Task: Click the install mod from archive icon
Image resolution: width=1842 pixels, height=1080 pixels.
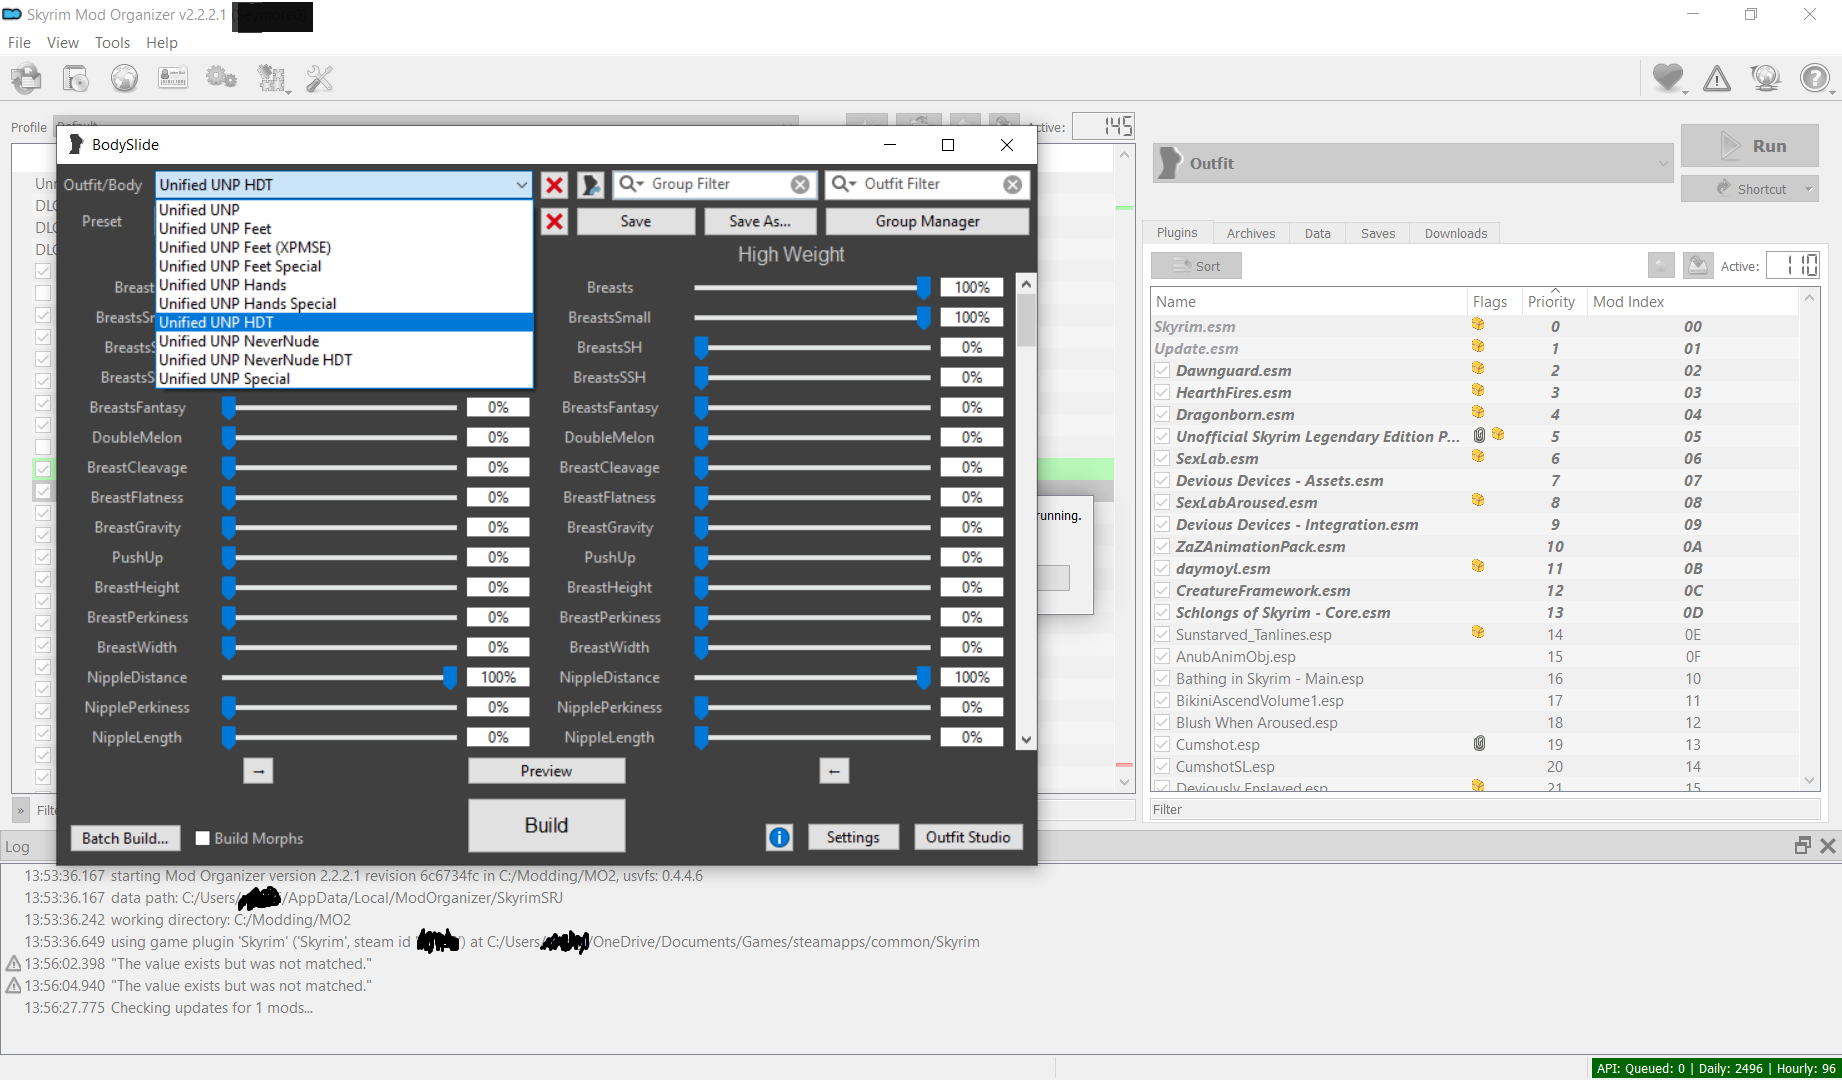Action: click(27, 78)
